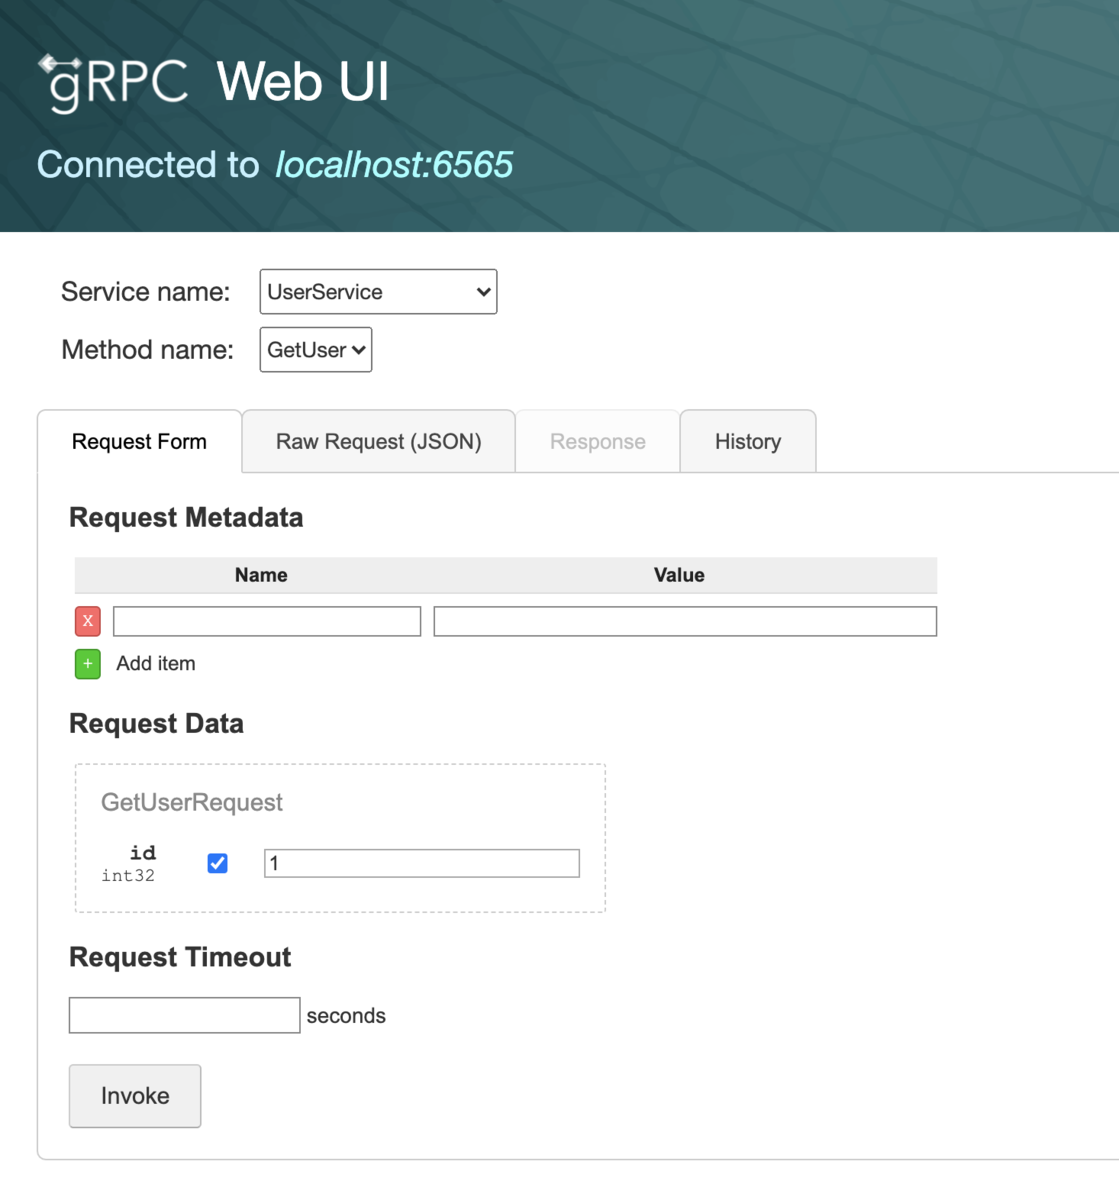Click the Request Metadata heading

pos(186,518)
